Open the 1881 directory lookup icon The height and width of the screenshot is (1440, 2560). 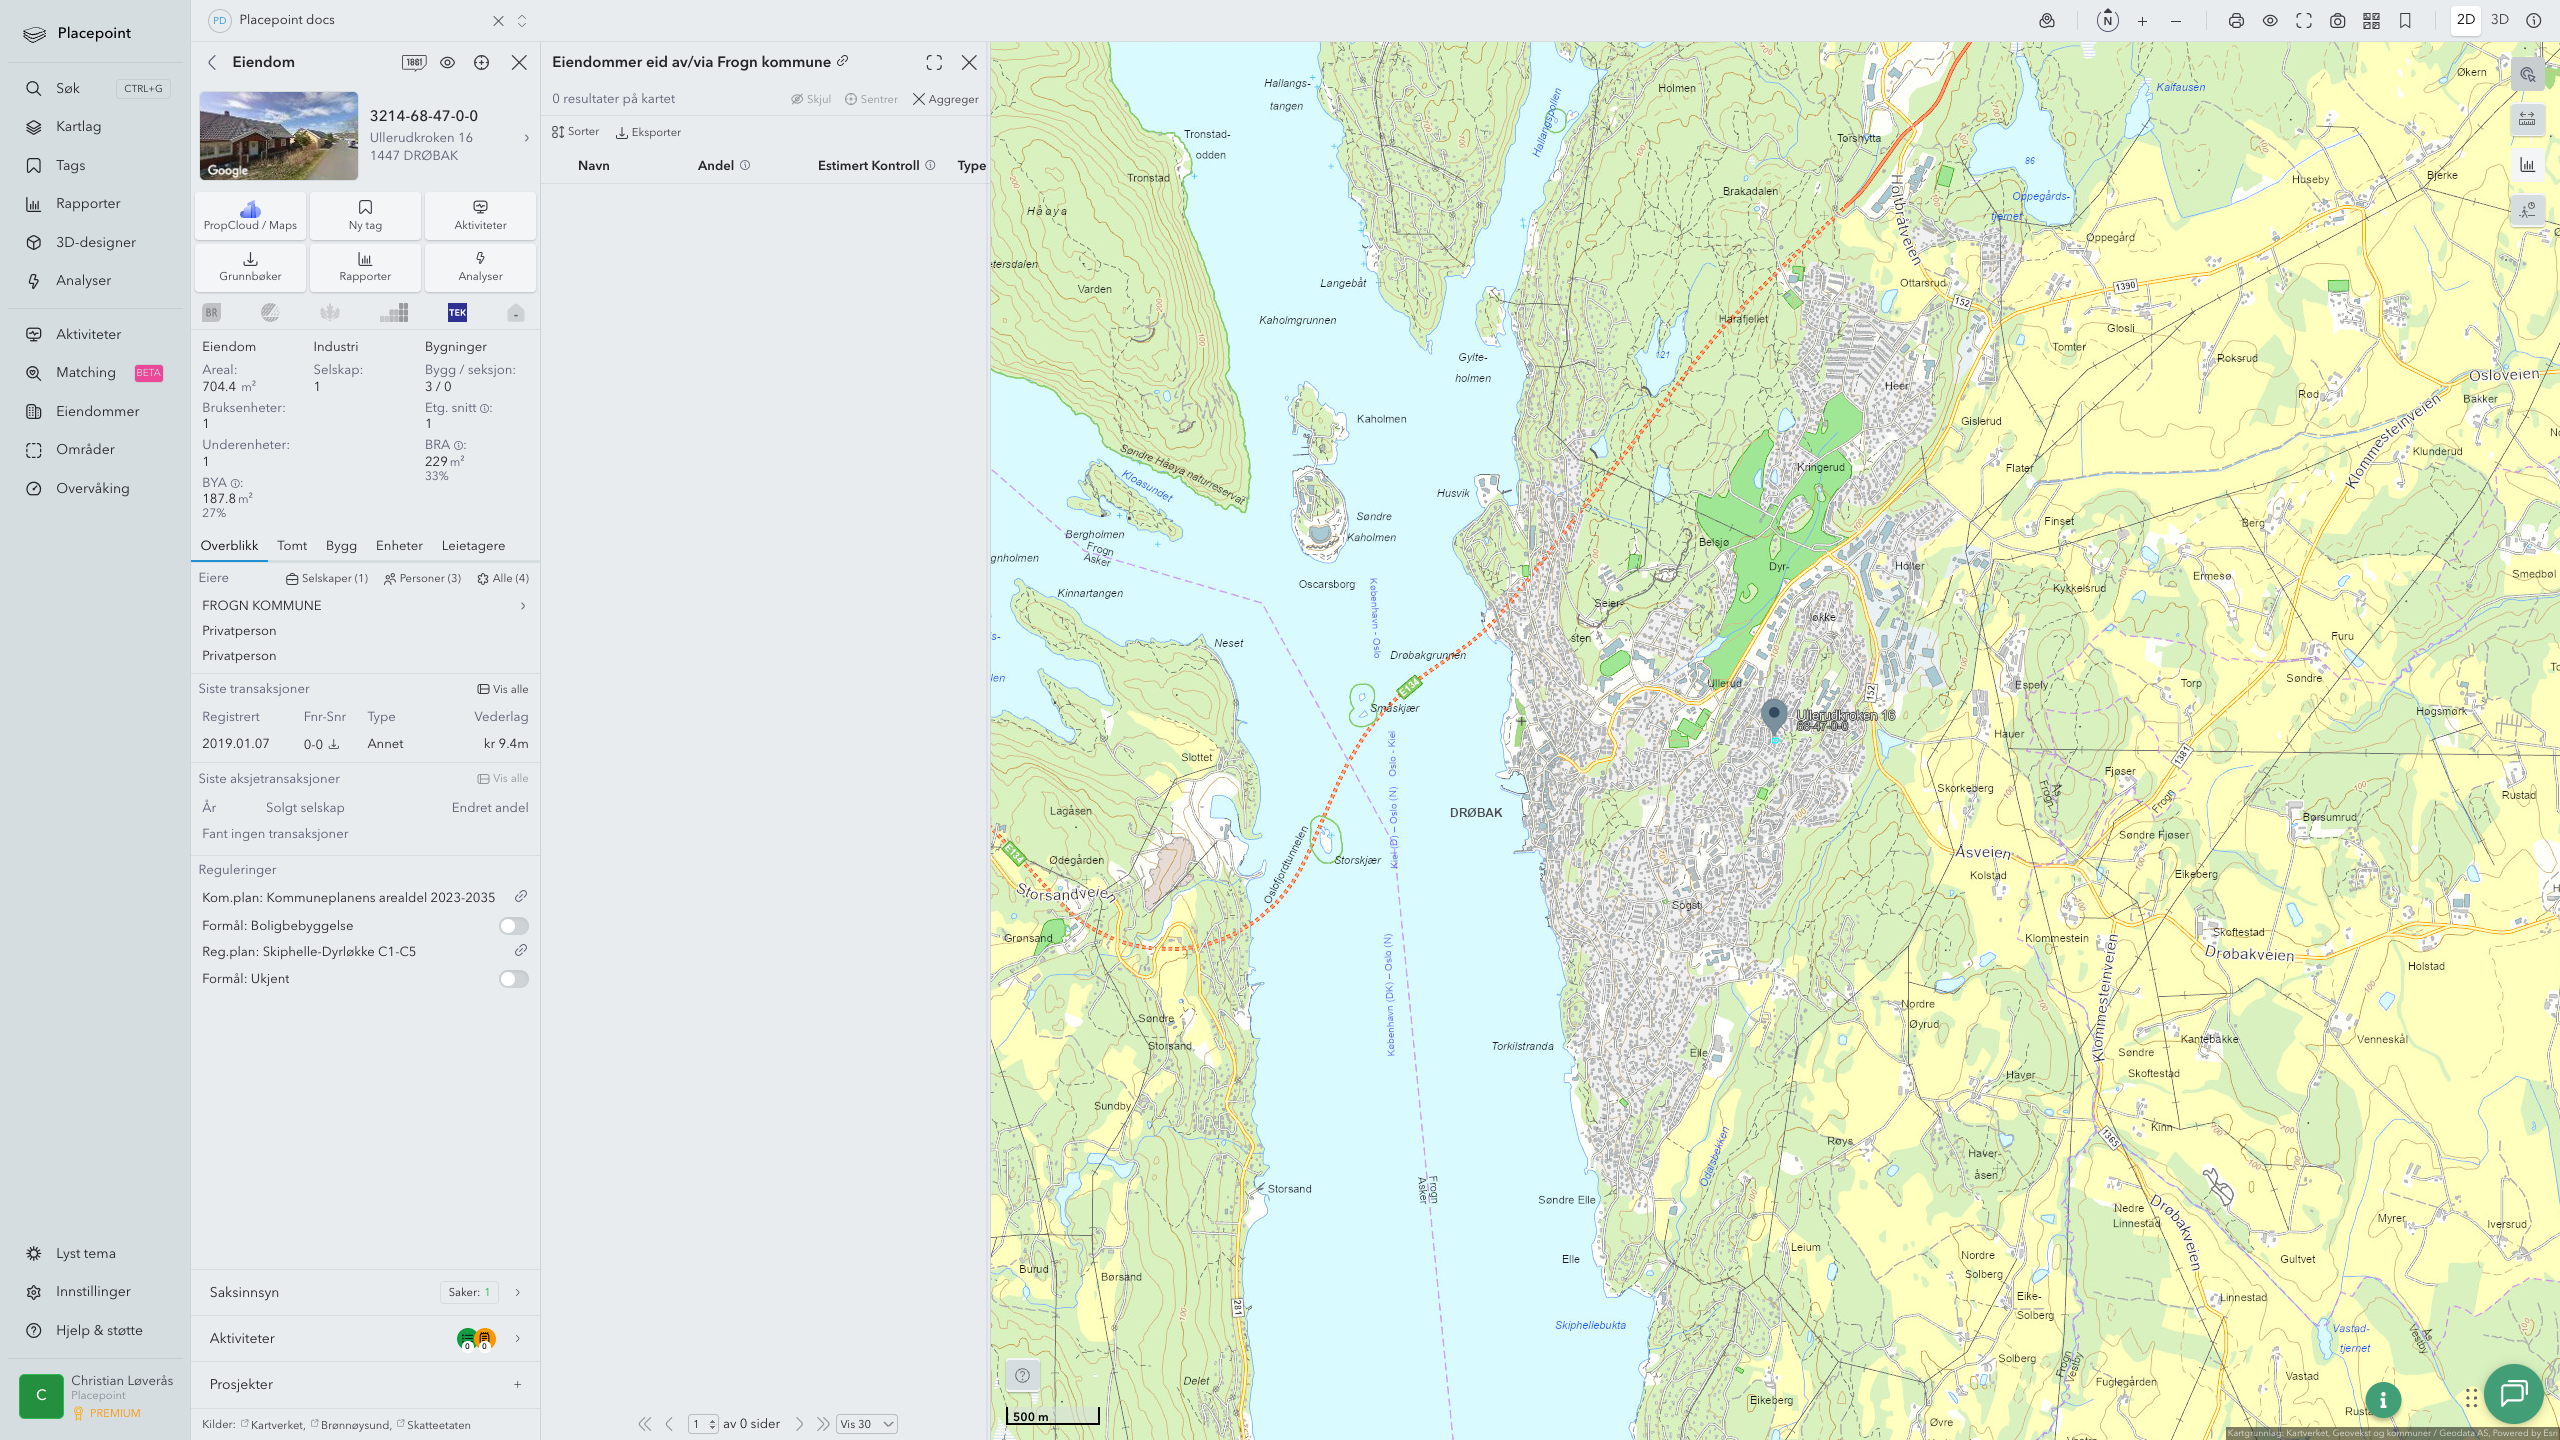pos(414,62)
